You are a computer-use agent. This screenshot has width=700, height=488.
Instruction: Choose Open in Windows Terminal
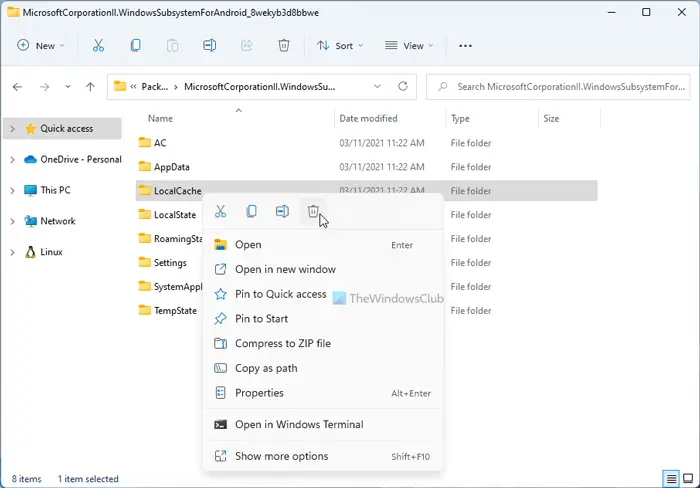(322, 425)
